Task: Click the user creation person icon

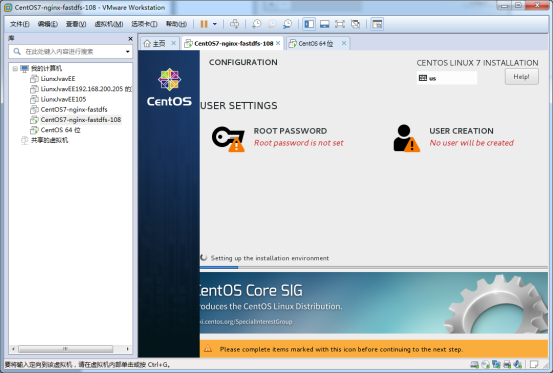Action: (x=406, y=138)
